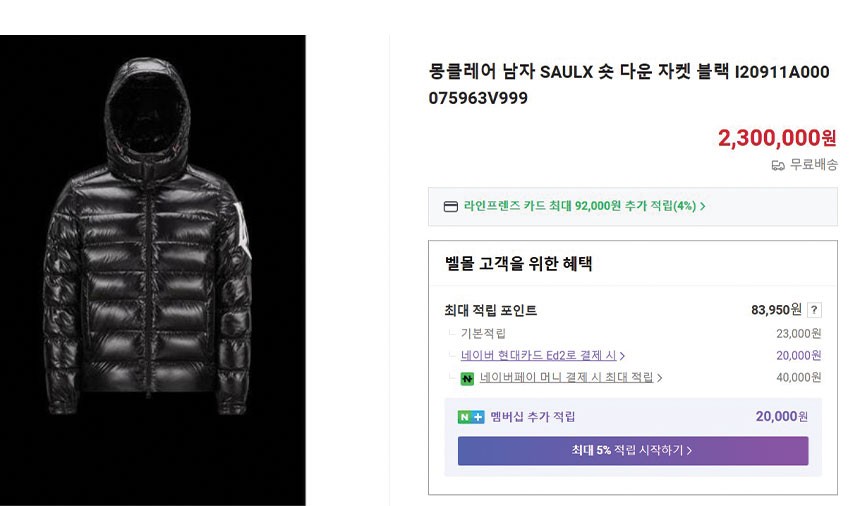Click the credit card icon in the 라인프렌즈 banner
The width and height of the screenshot is (860, 506).
click(x=451, y=207)
